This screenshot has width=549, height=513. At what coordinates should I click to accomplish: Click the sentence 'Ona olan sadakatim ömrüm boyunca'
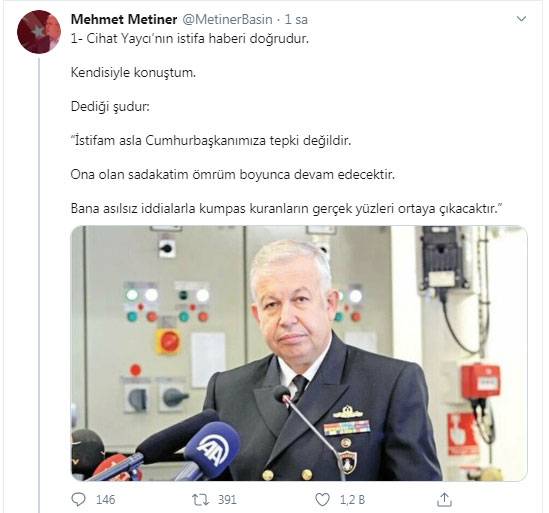(x=233, y=174)
